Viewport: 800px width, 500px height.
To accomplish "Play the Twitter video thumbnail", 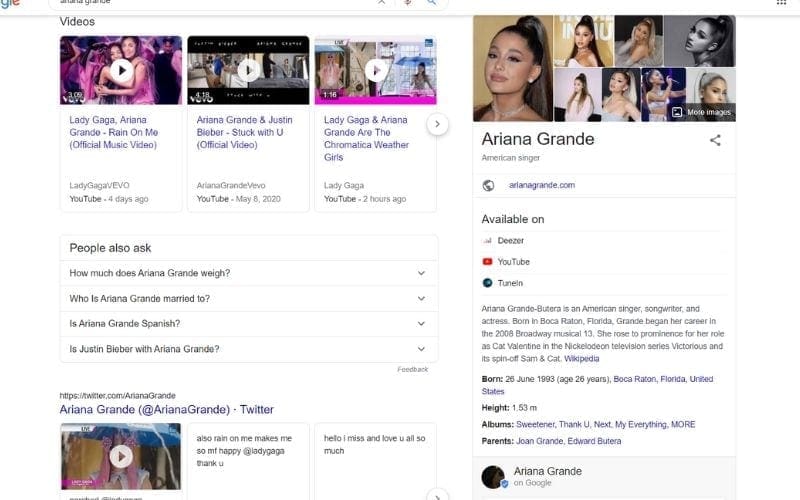I will [x=121, y=456].
